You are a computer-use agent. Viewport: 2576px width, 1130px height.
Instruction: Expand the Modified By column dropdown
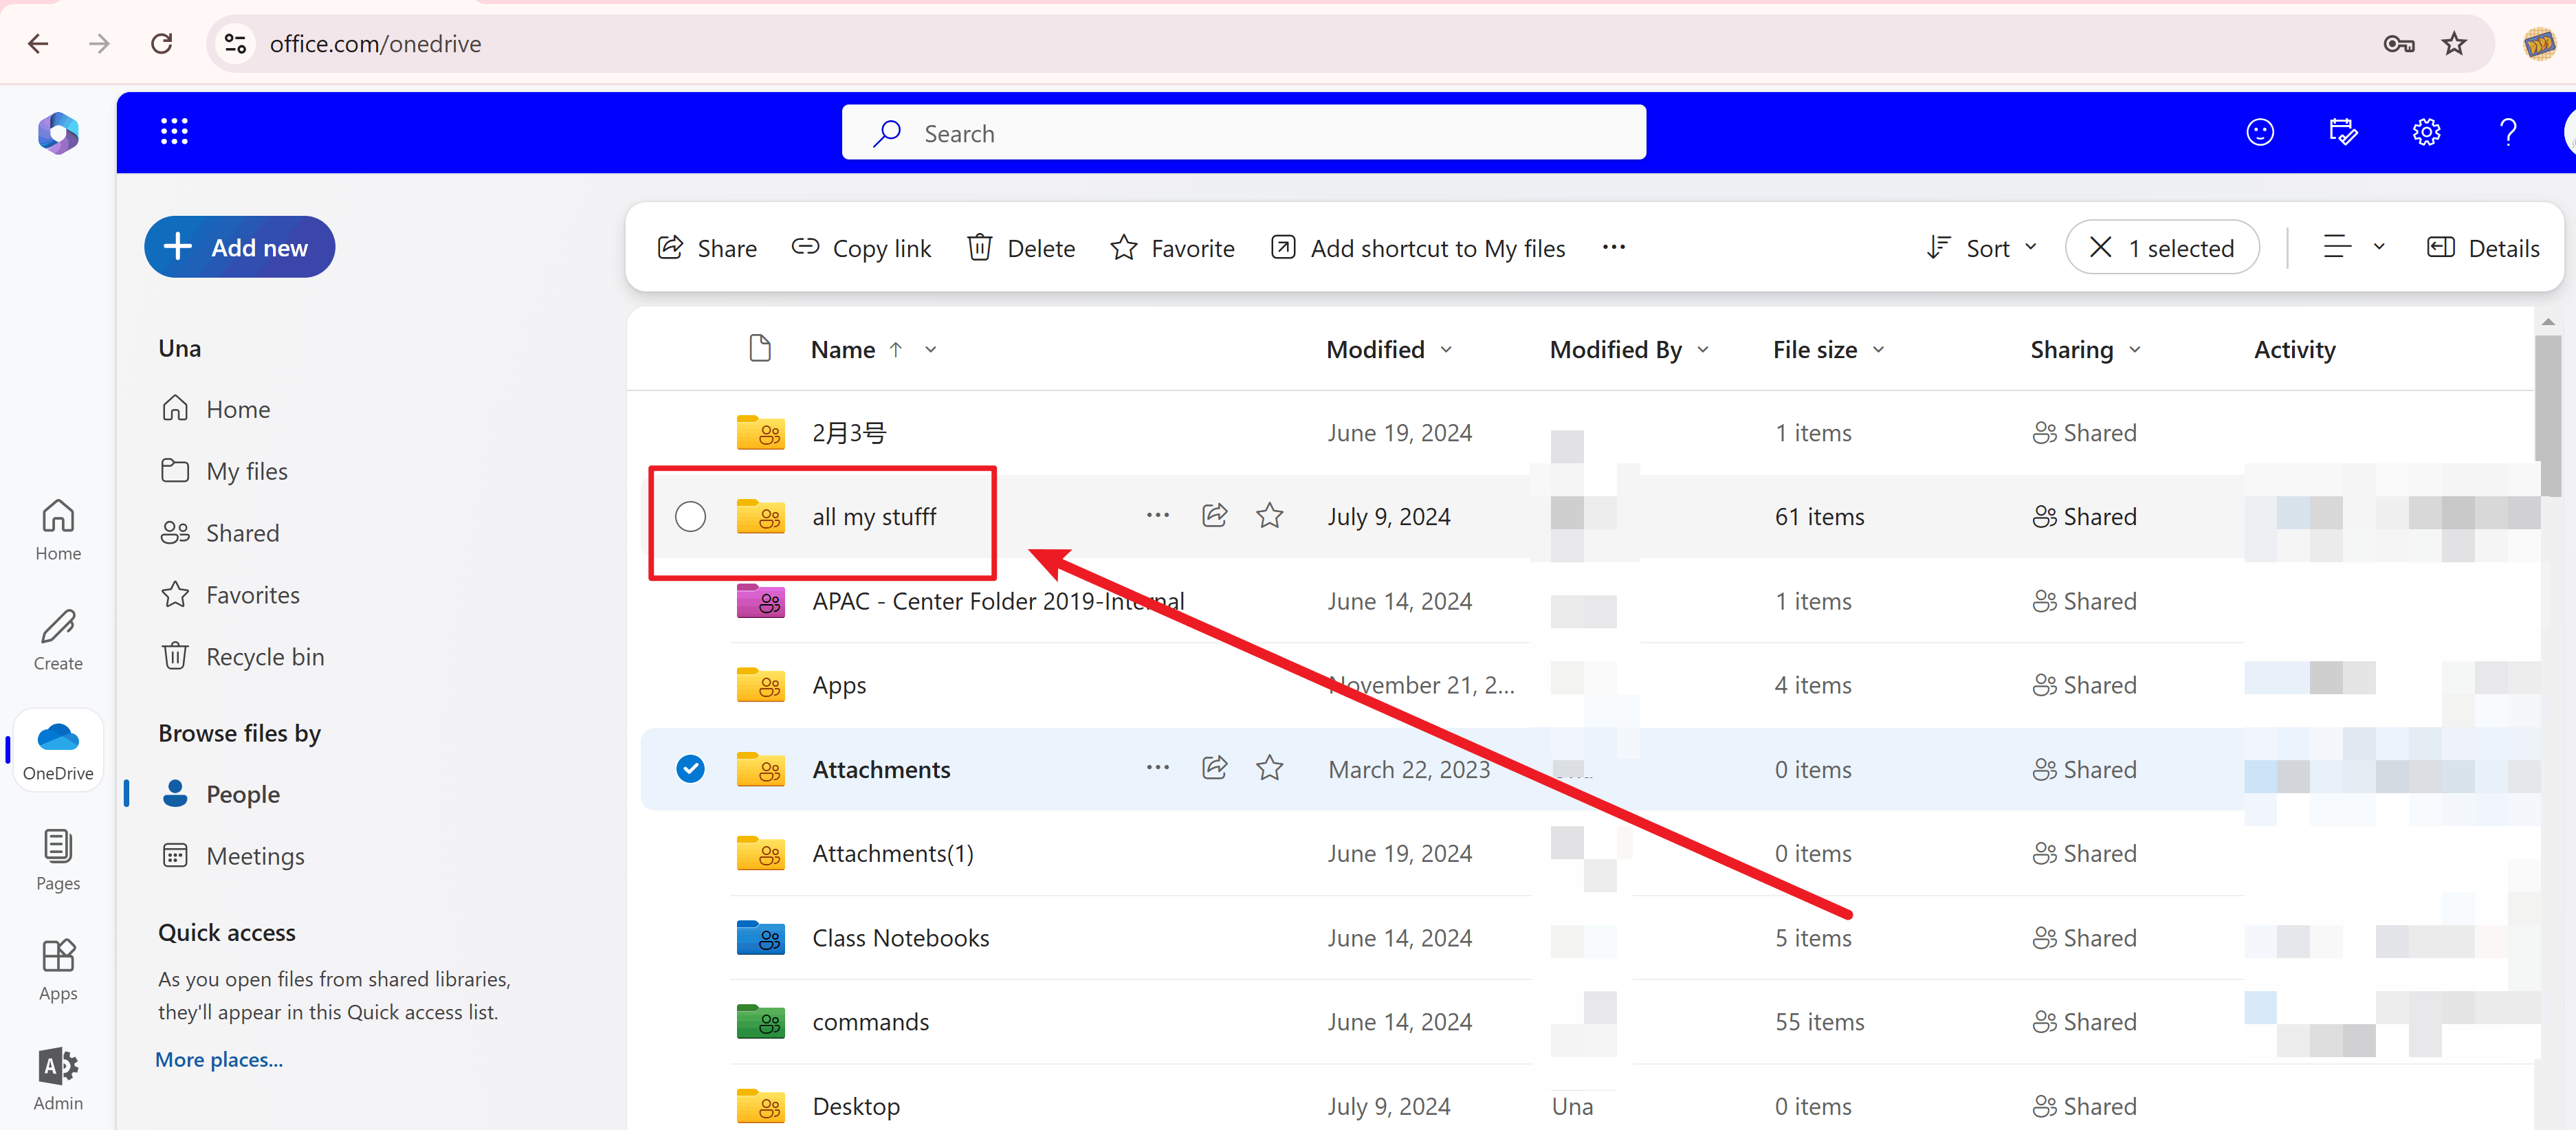(1703, 349)
